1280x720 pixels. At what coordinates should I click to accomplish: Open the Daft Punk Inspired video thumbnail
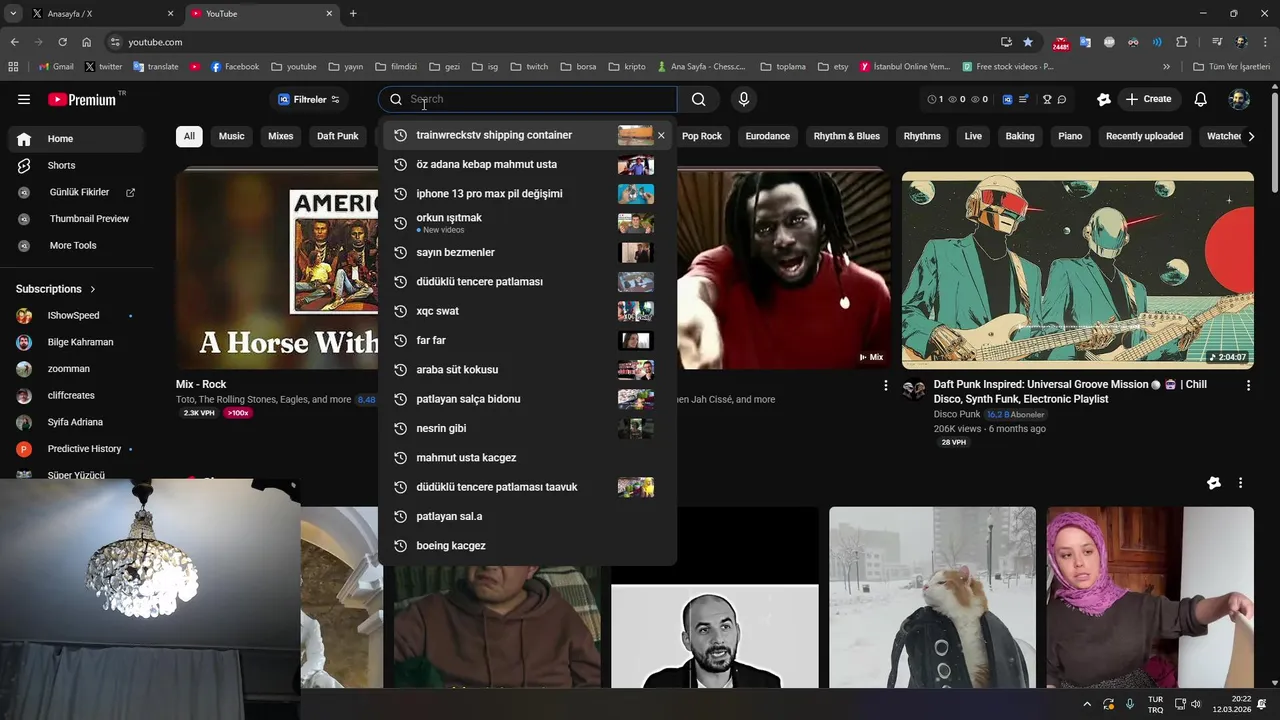(1078, 270)
